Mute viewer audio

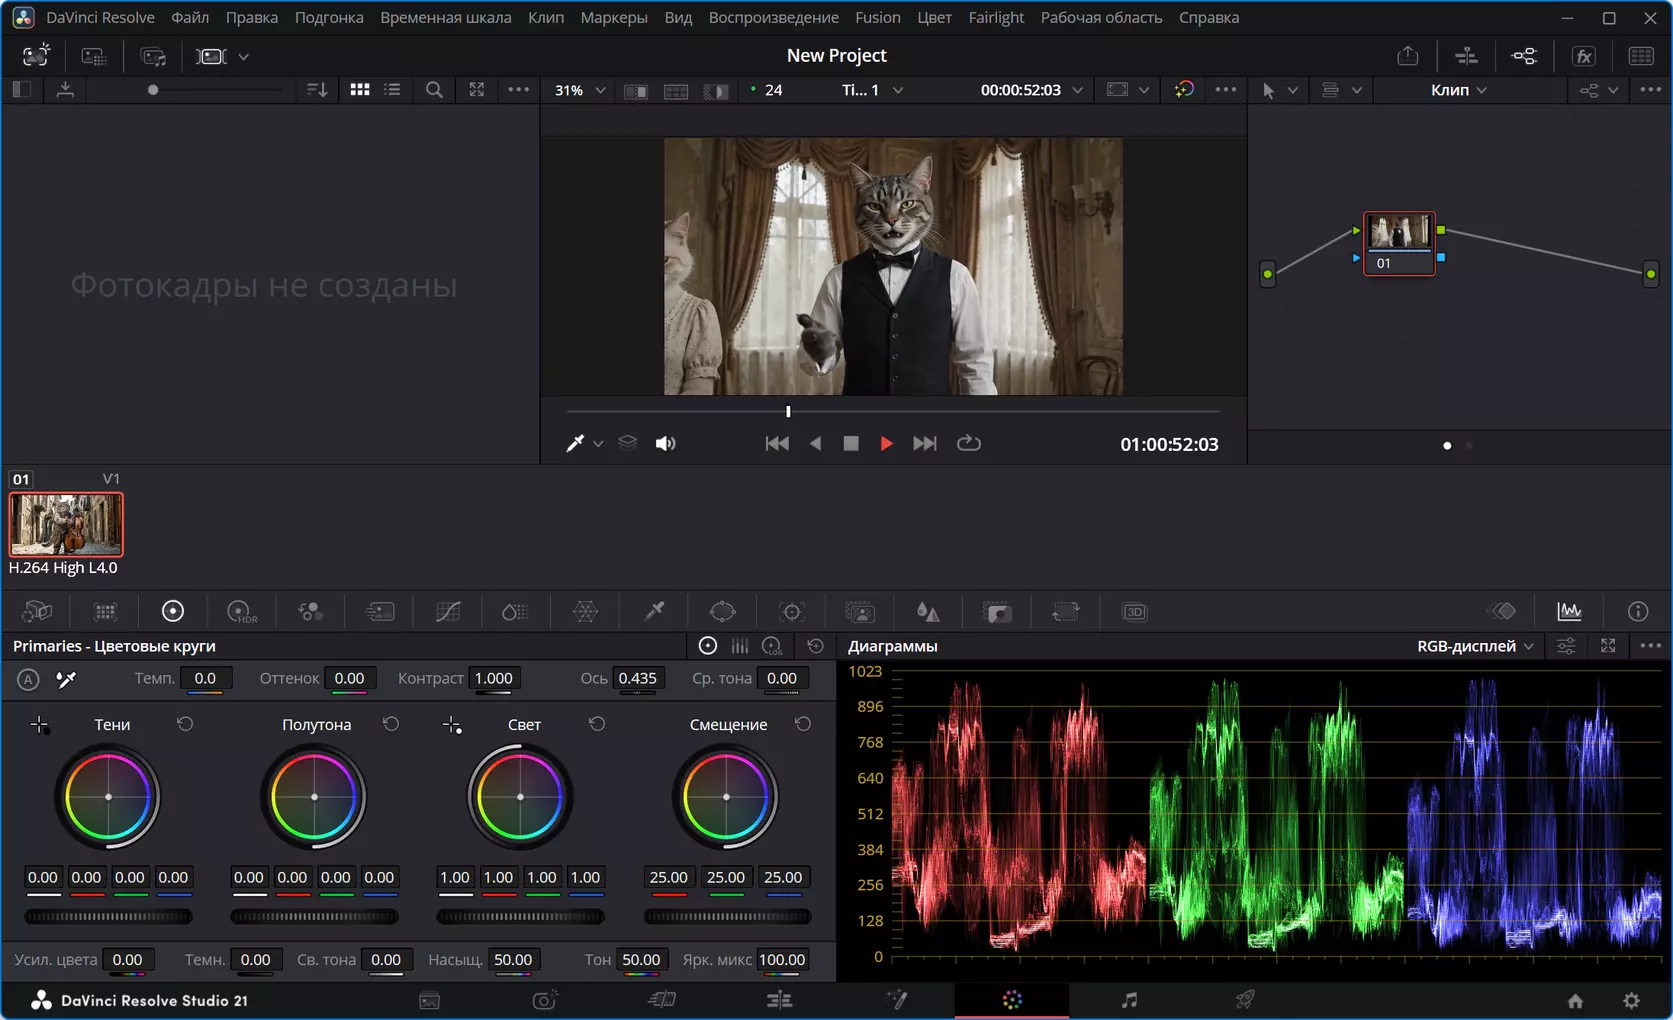click(665, 443)
